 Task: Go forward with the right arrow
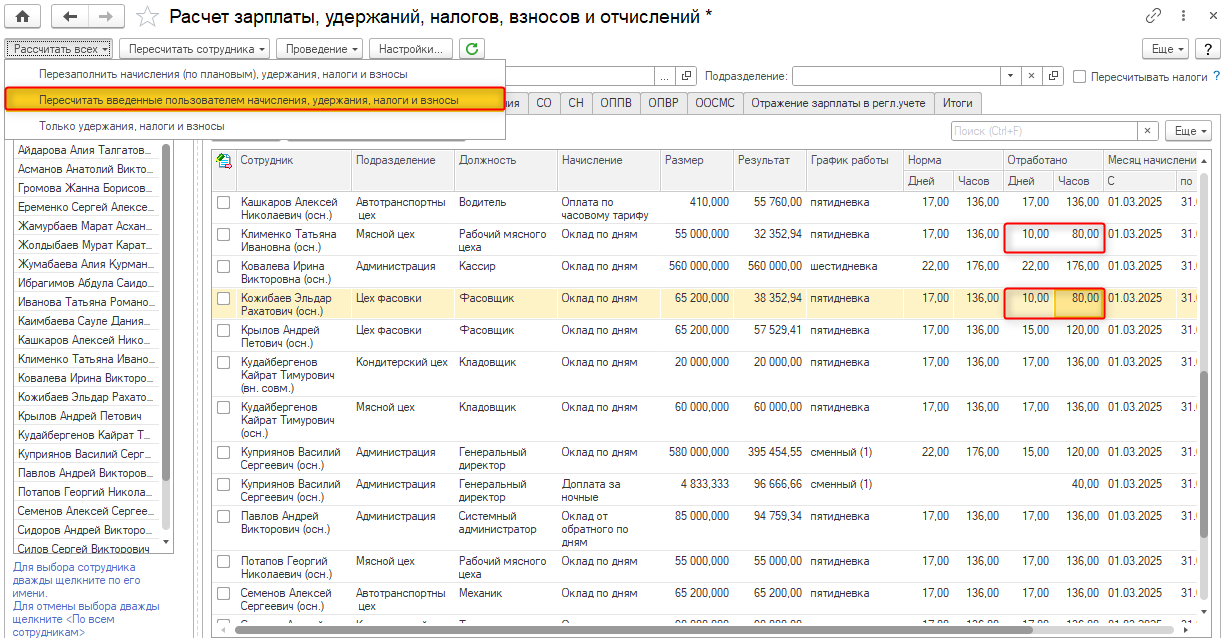click(x=106, y=16)
